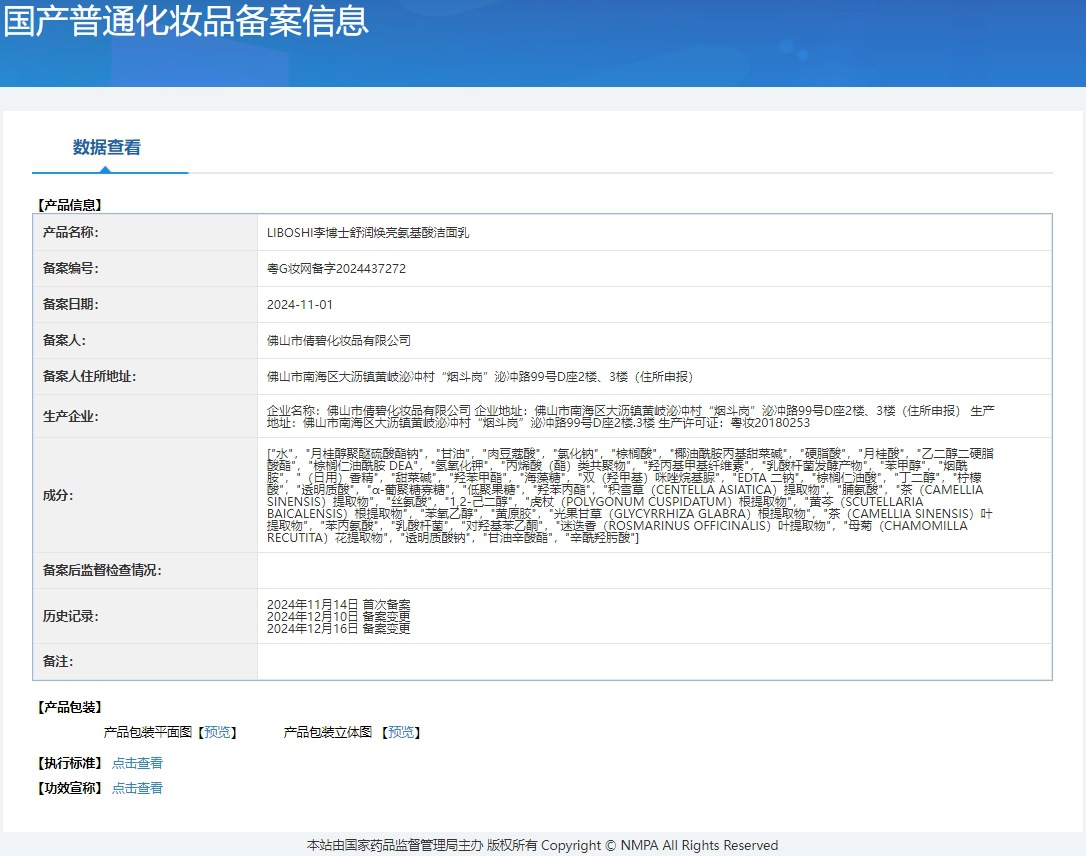Click the 备案后监督检查情况 label cell

145,571
